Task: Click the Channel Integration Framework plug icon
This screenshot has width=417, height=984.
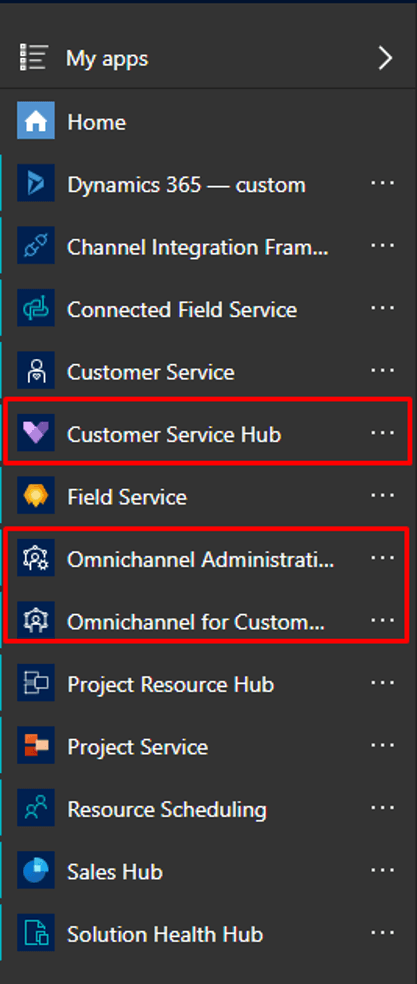Action: coord(36,245)
